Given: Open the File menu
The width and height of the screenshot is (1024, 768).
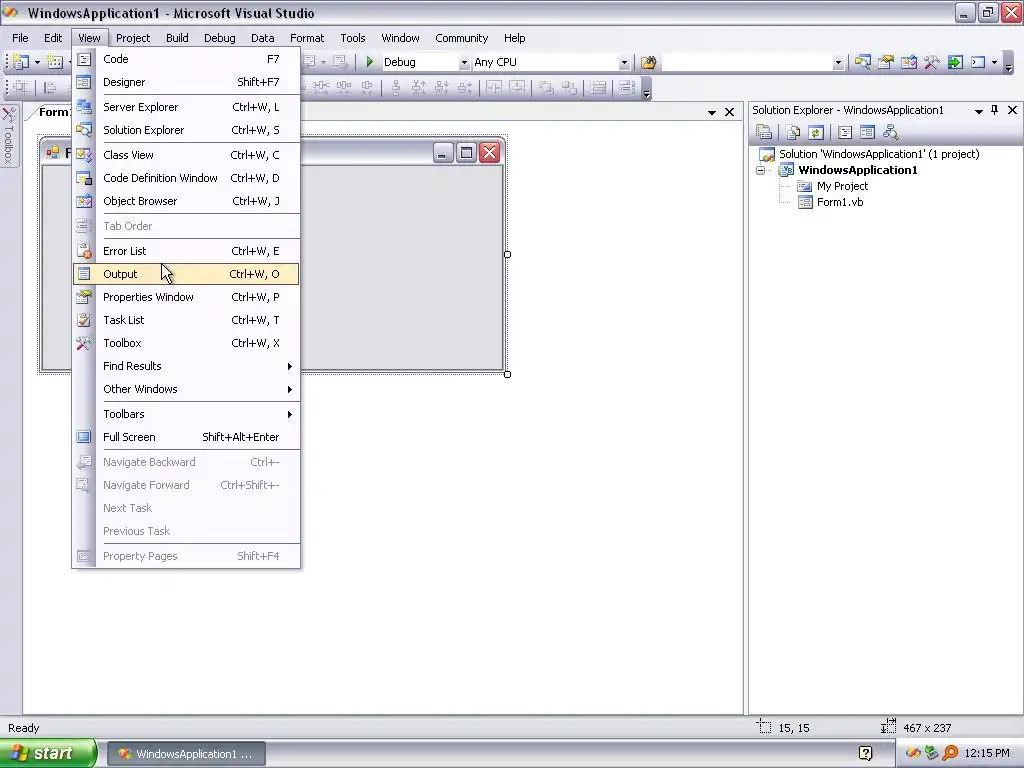Looking at the screenshot, I should coord(20,38).
